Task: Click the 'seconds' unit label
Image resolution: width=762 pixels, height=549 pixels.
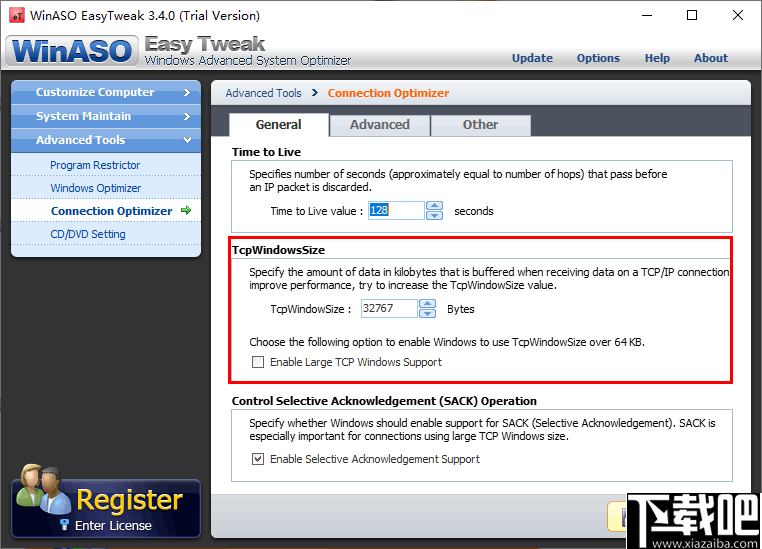Action: 474,211
